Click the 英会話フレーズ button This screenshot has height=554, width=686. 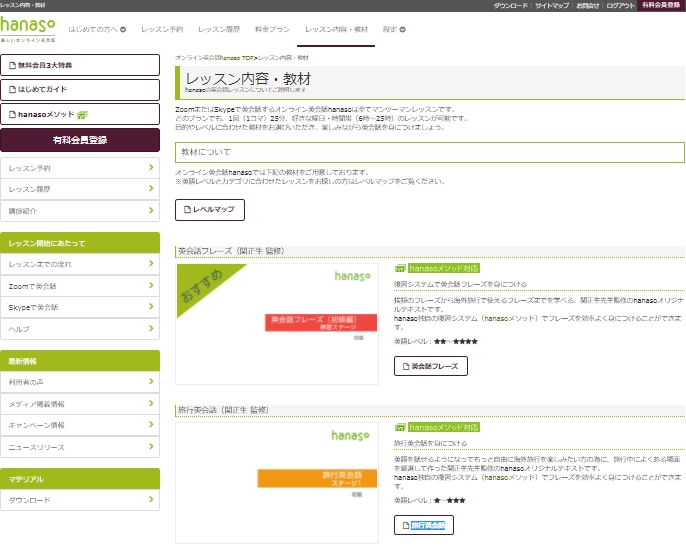[x=431, y=366]
